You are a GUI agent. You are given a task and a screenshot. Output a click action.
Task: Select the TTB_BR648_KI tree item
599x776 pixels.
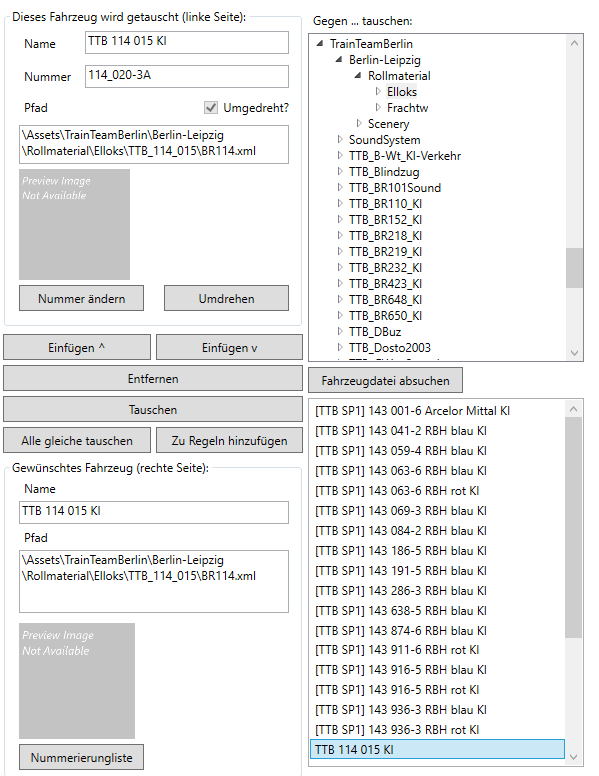(x=385, y=299)
